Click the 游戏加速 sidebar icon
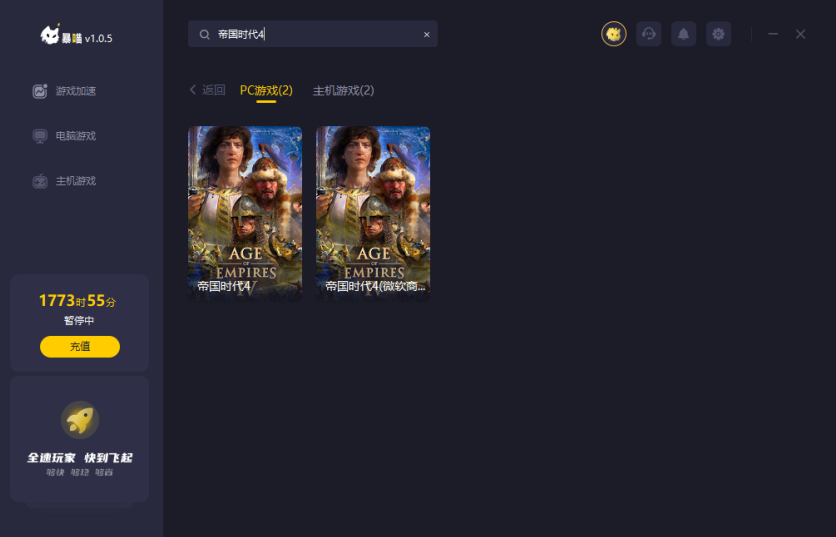 [x=40, y=91]
